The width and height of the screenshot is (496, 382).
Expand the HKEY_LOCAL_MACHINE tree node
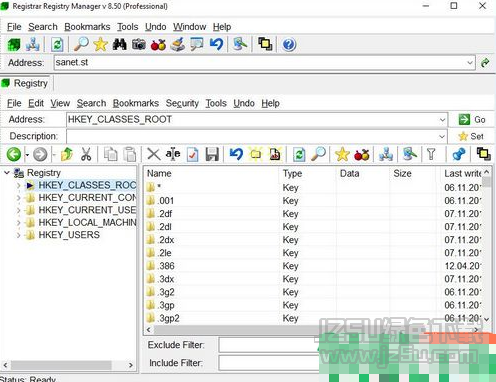coord(18,223)
